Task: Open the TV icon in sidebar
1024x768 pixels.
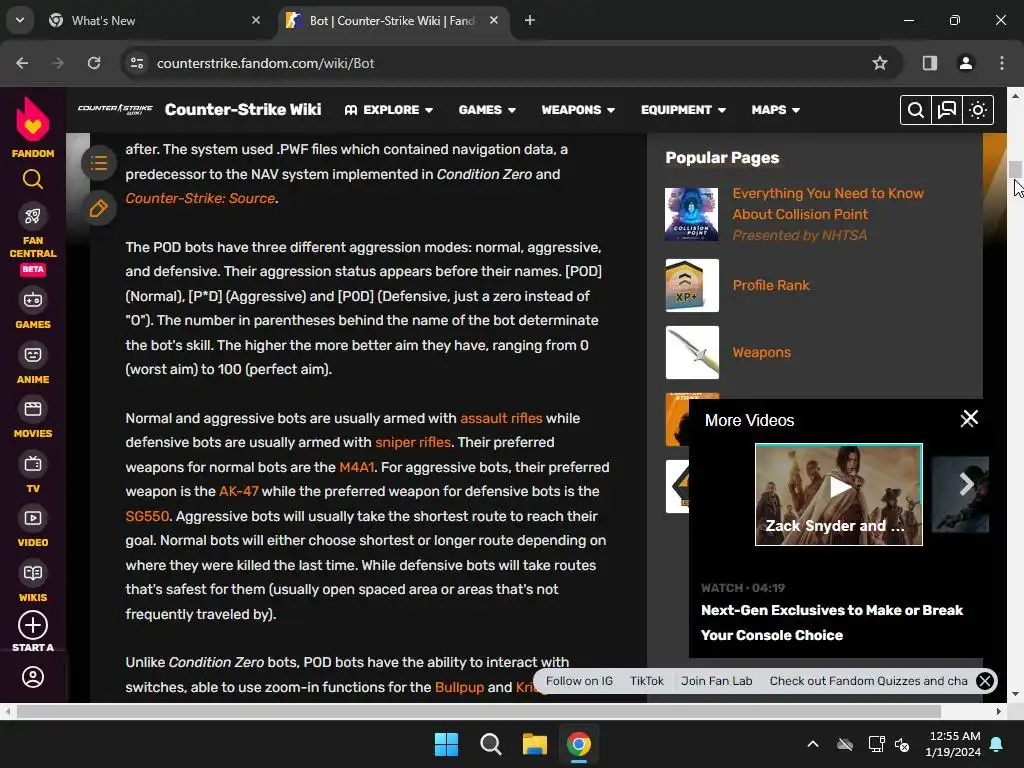Action: 33,464
